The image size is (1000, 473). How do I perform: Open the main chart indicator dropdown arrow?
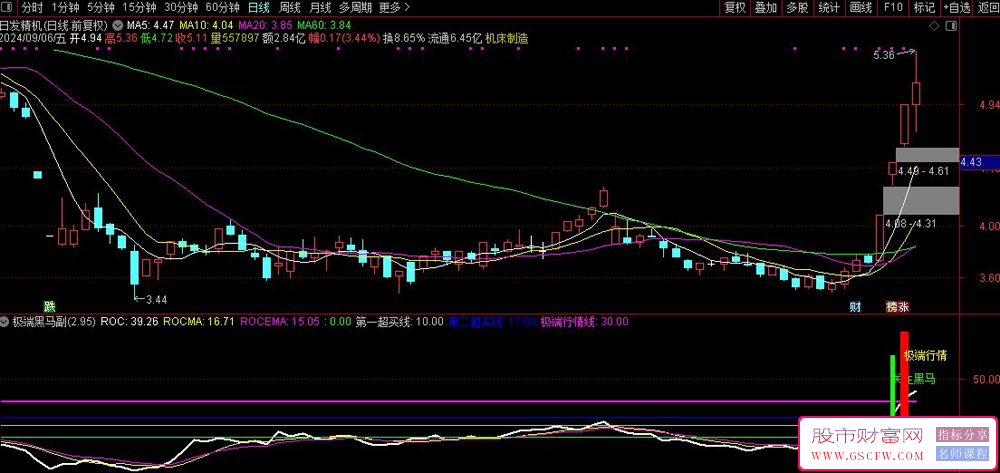tap(117, 26)
